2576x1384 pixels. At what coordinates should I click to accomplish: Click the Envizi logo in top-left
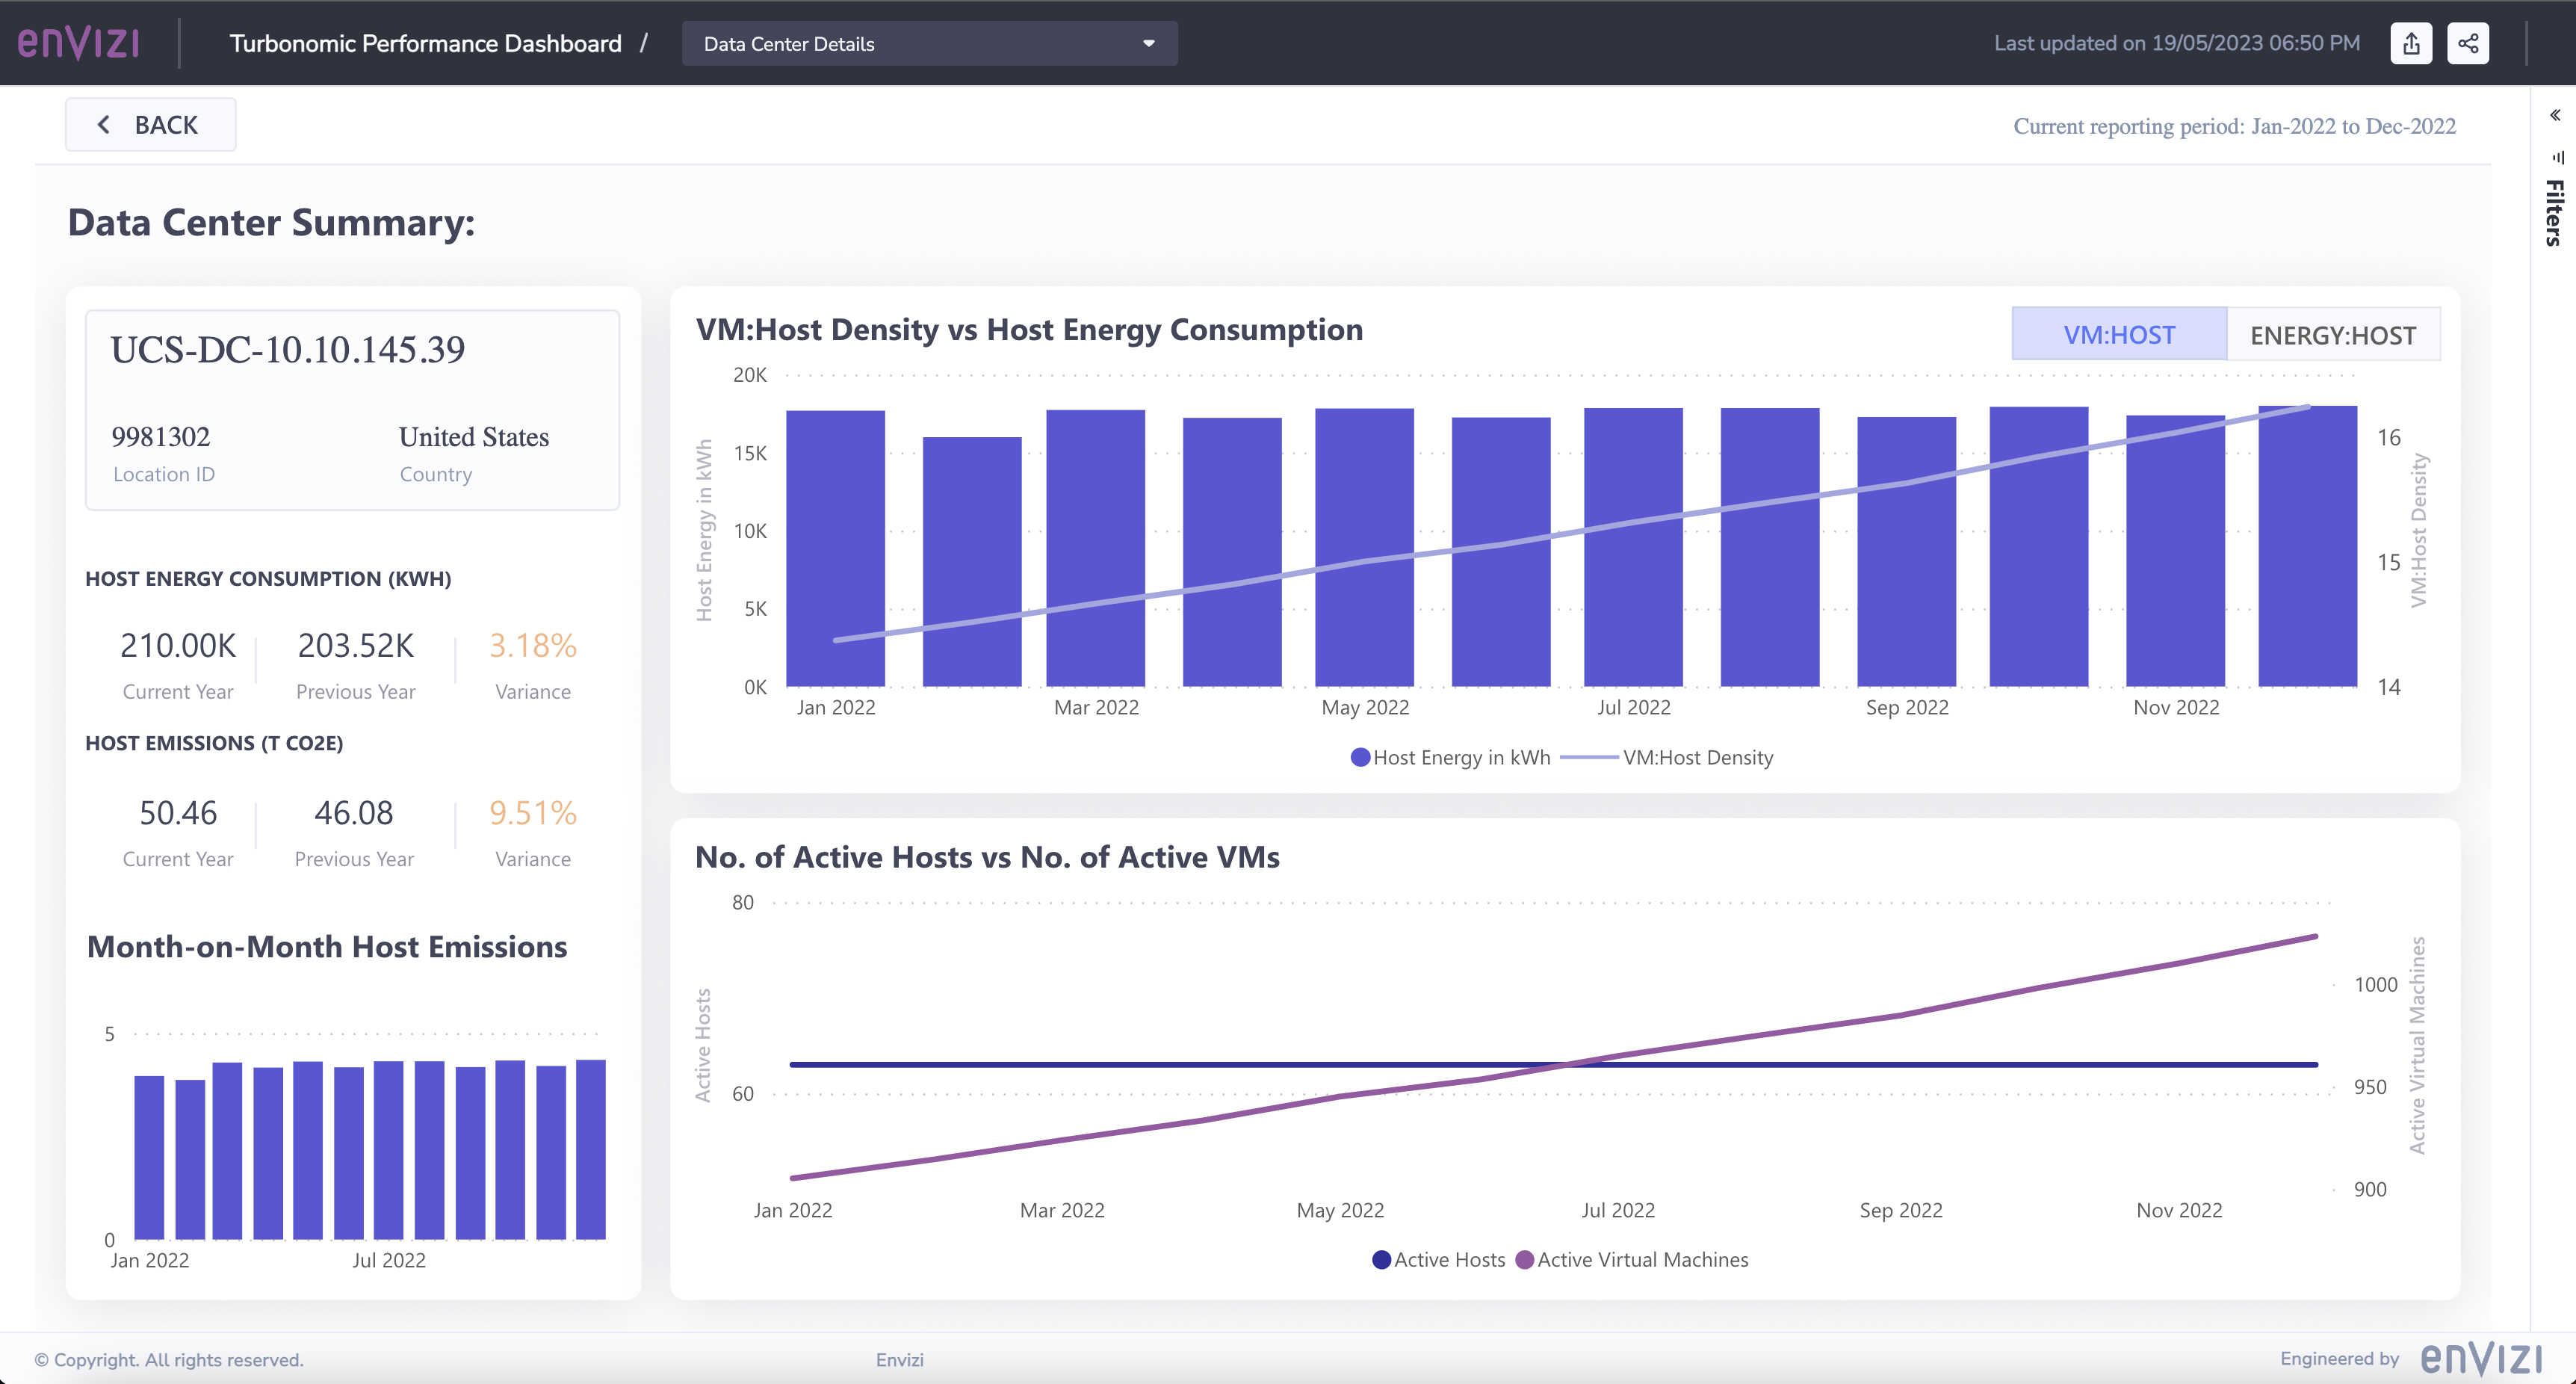[78, 43]
